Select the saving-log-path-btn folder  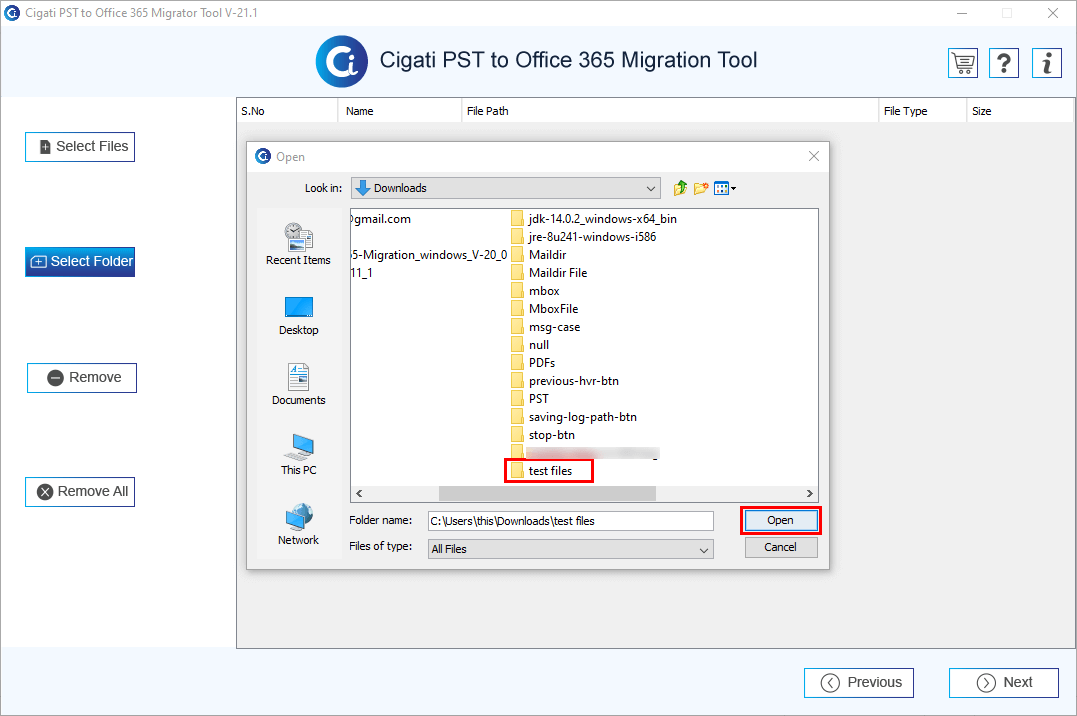tap(574, 417)
